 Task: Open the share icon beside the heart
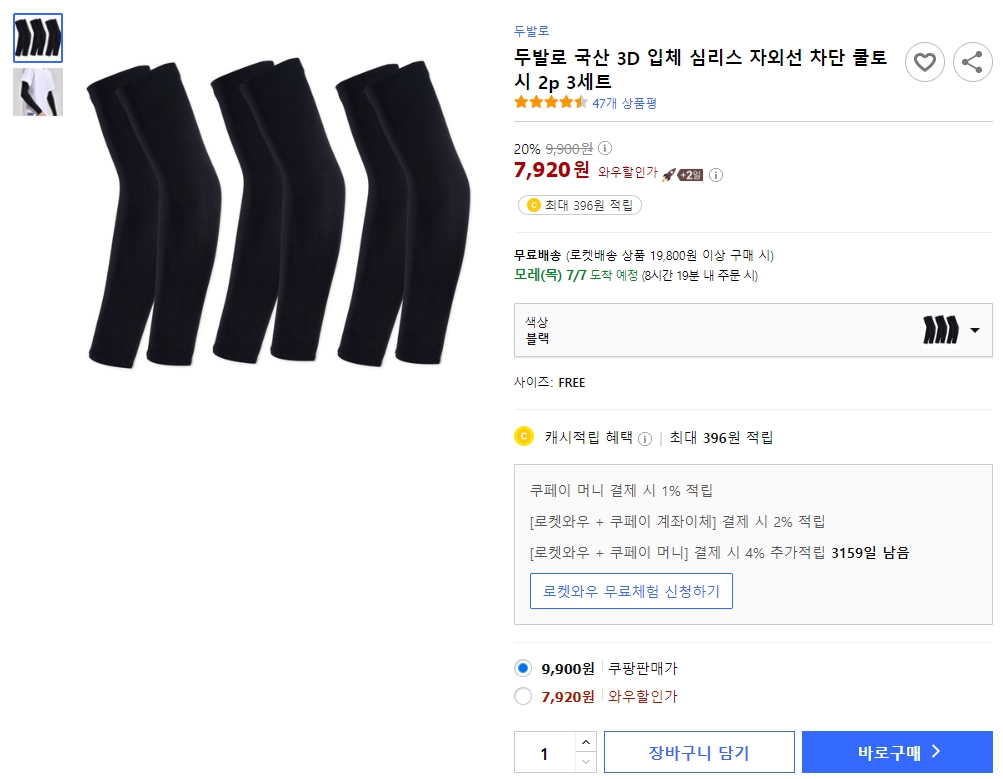(x=971, y=62)
